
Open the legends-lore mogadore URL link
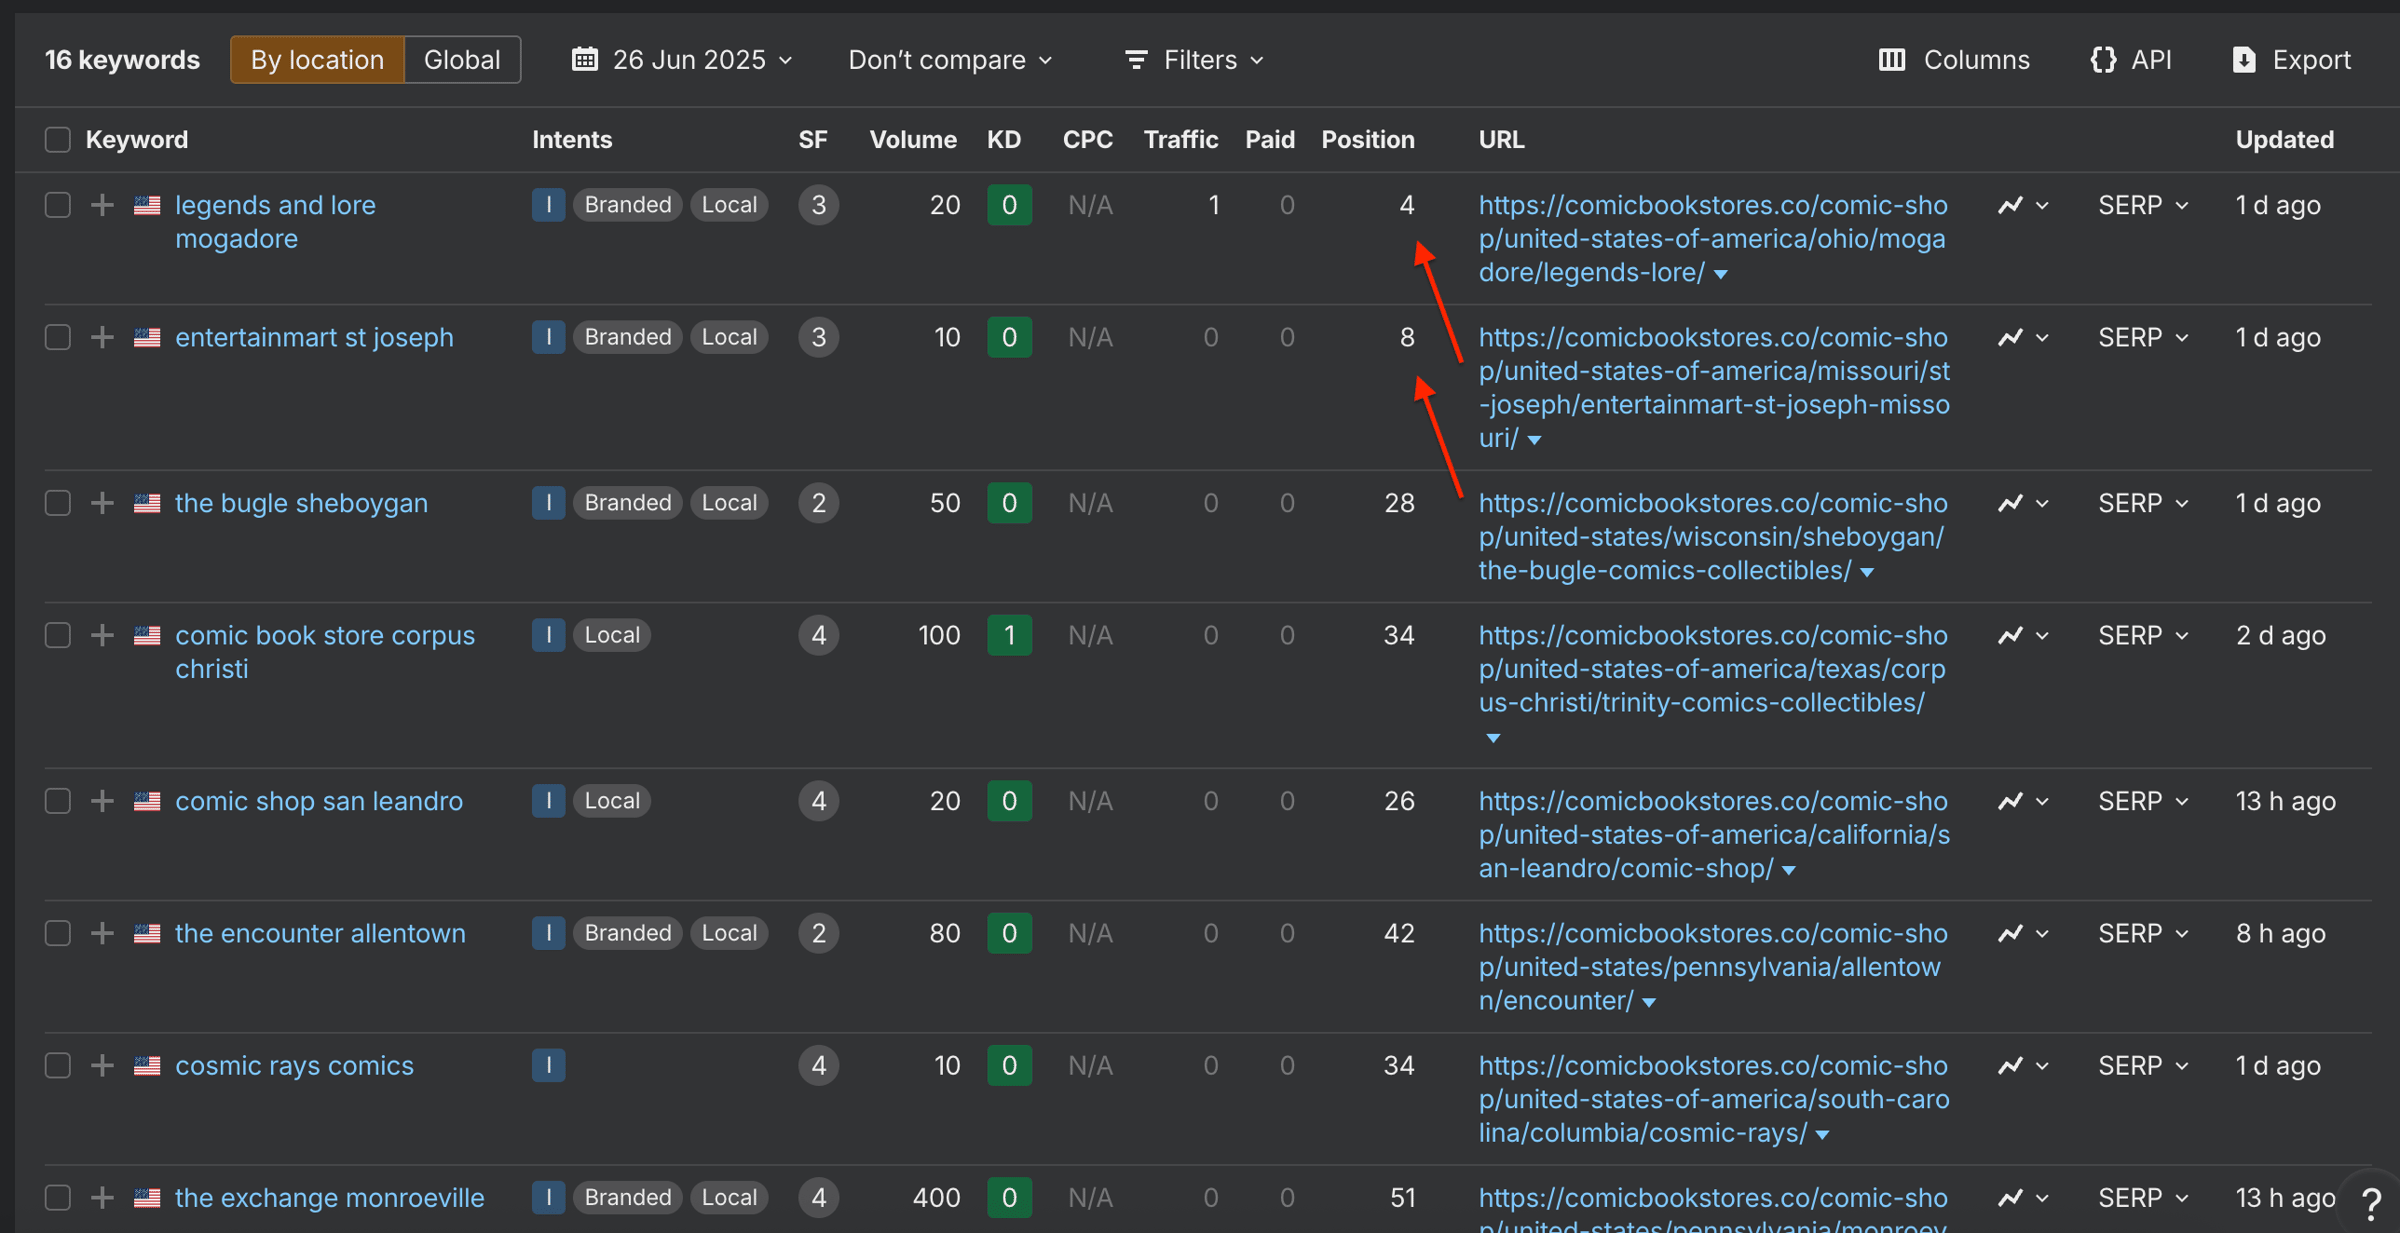coord(1711,238)
